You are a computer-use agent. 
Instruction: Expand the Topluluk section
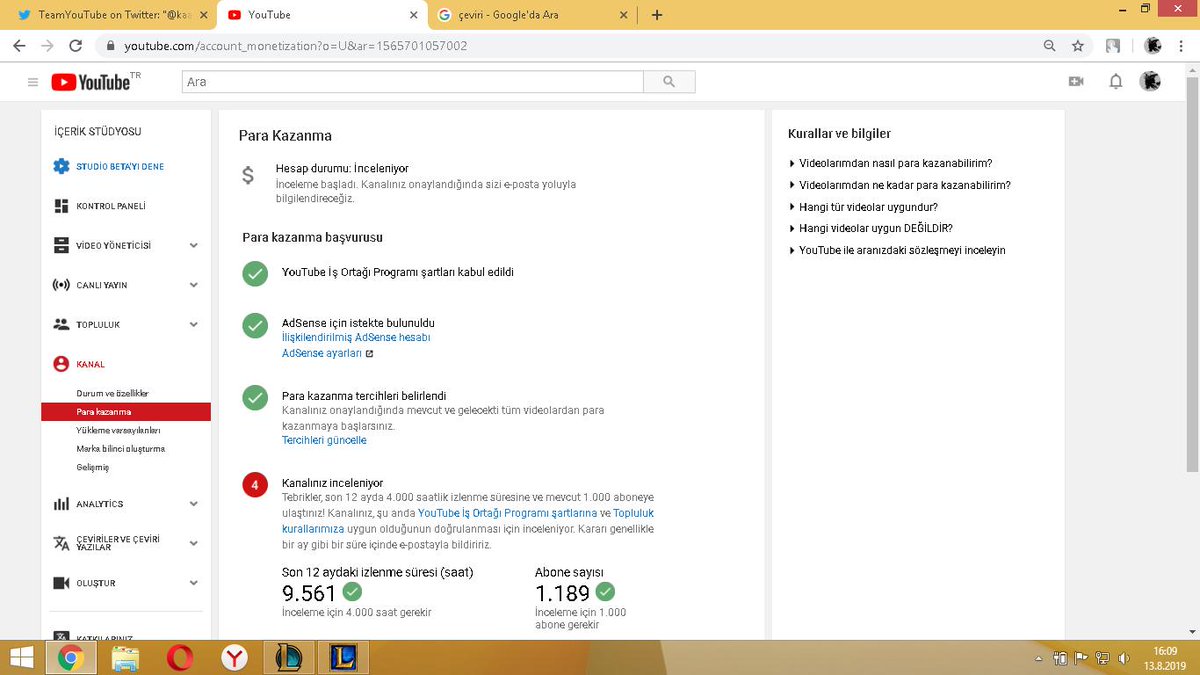point(194,324)
